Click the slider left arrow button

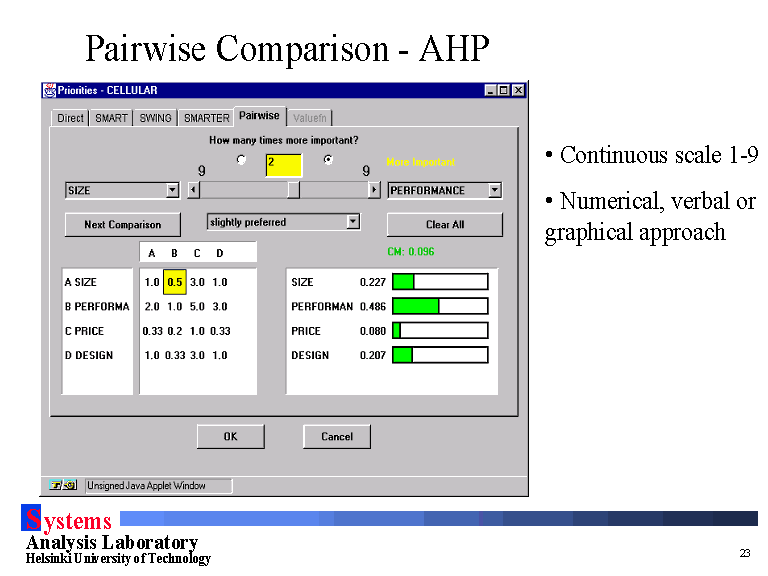point(194,190)
